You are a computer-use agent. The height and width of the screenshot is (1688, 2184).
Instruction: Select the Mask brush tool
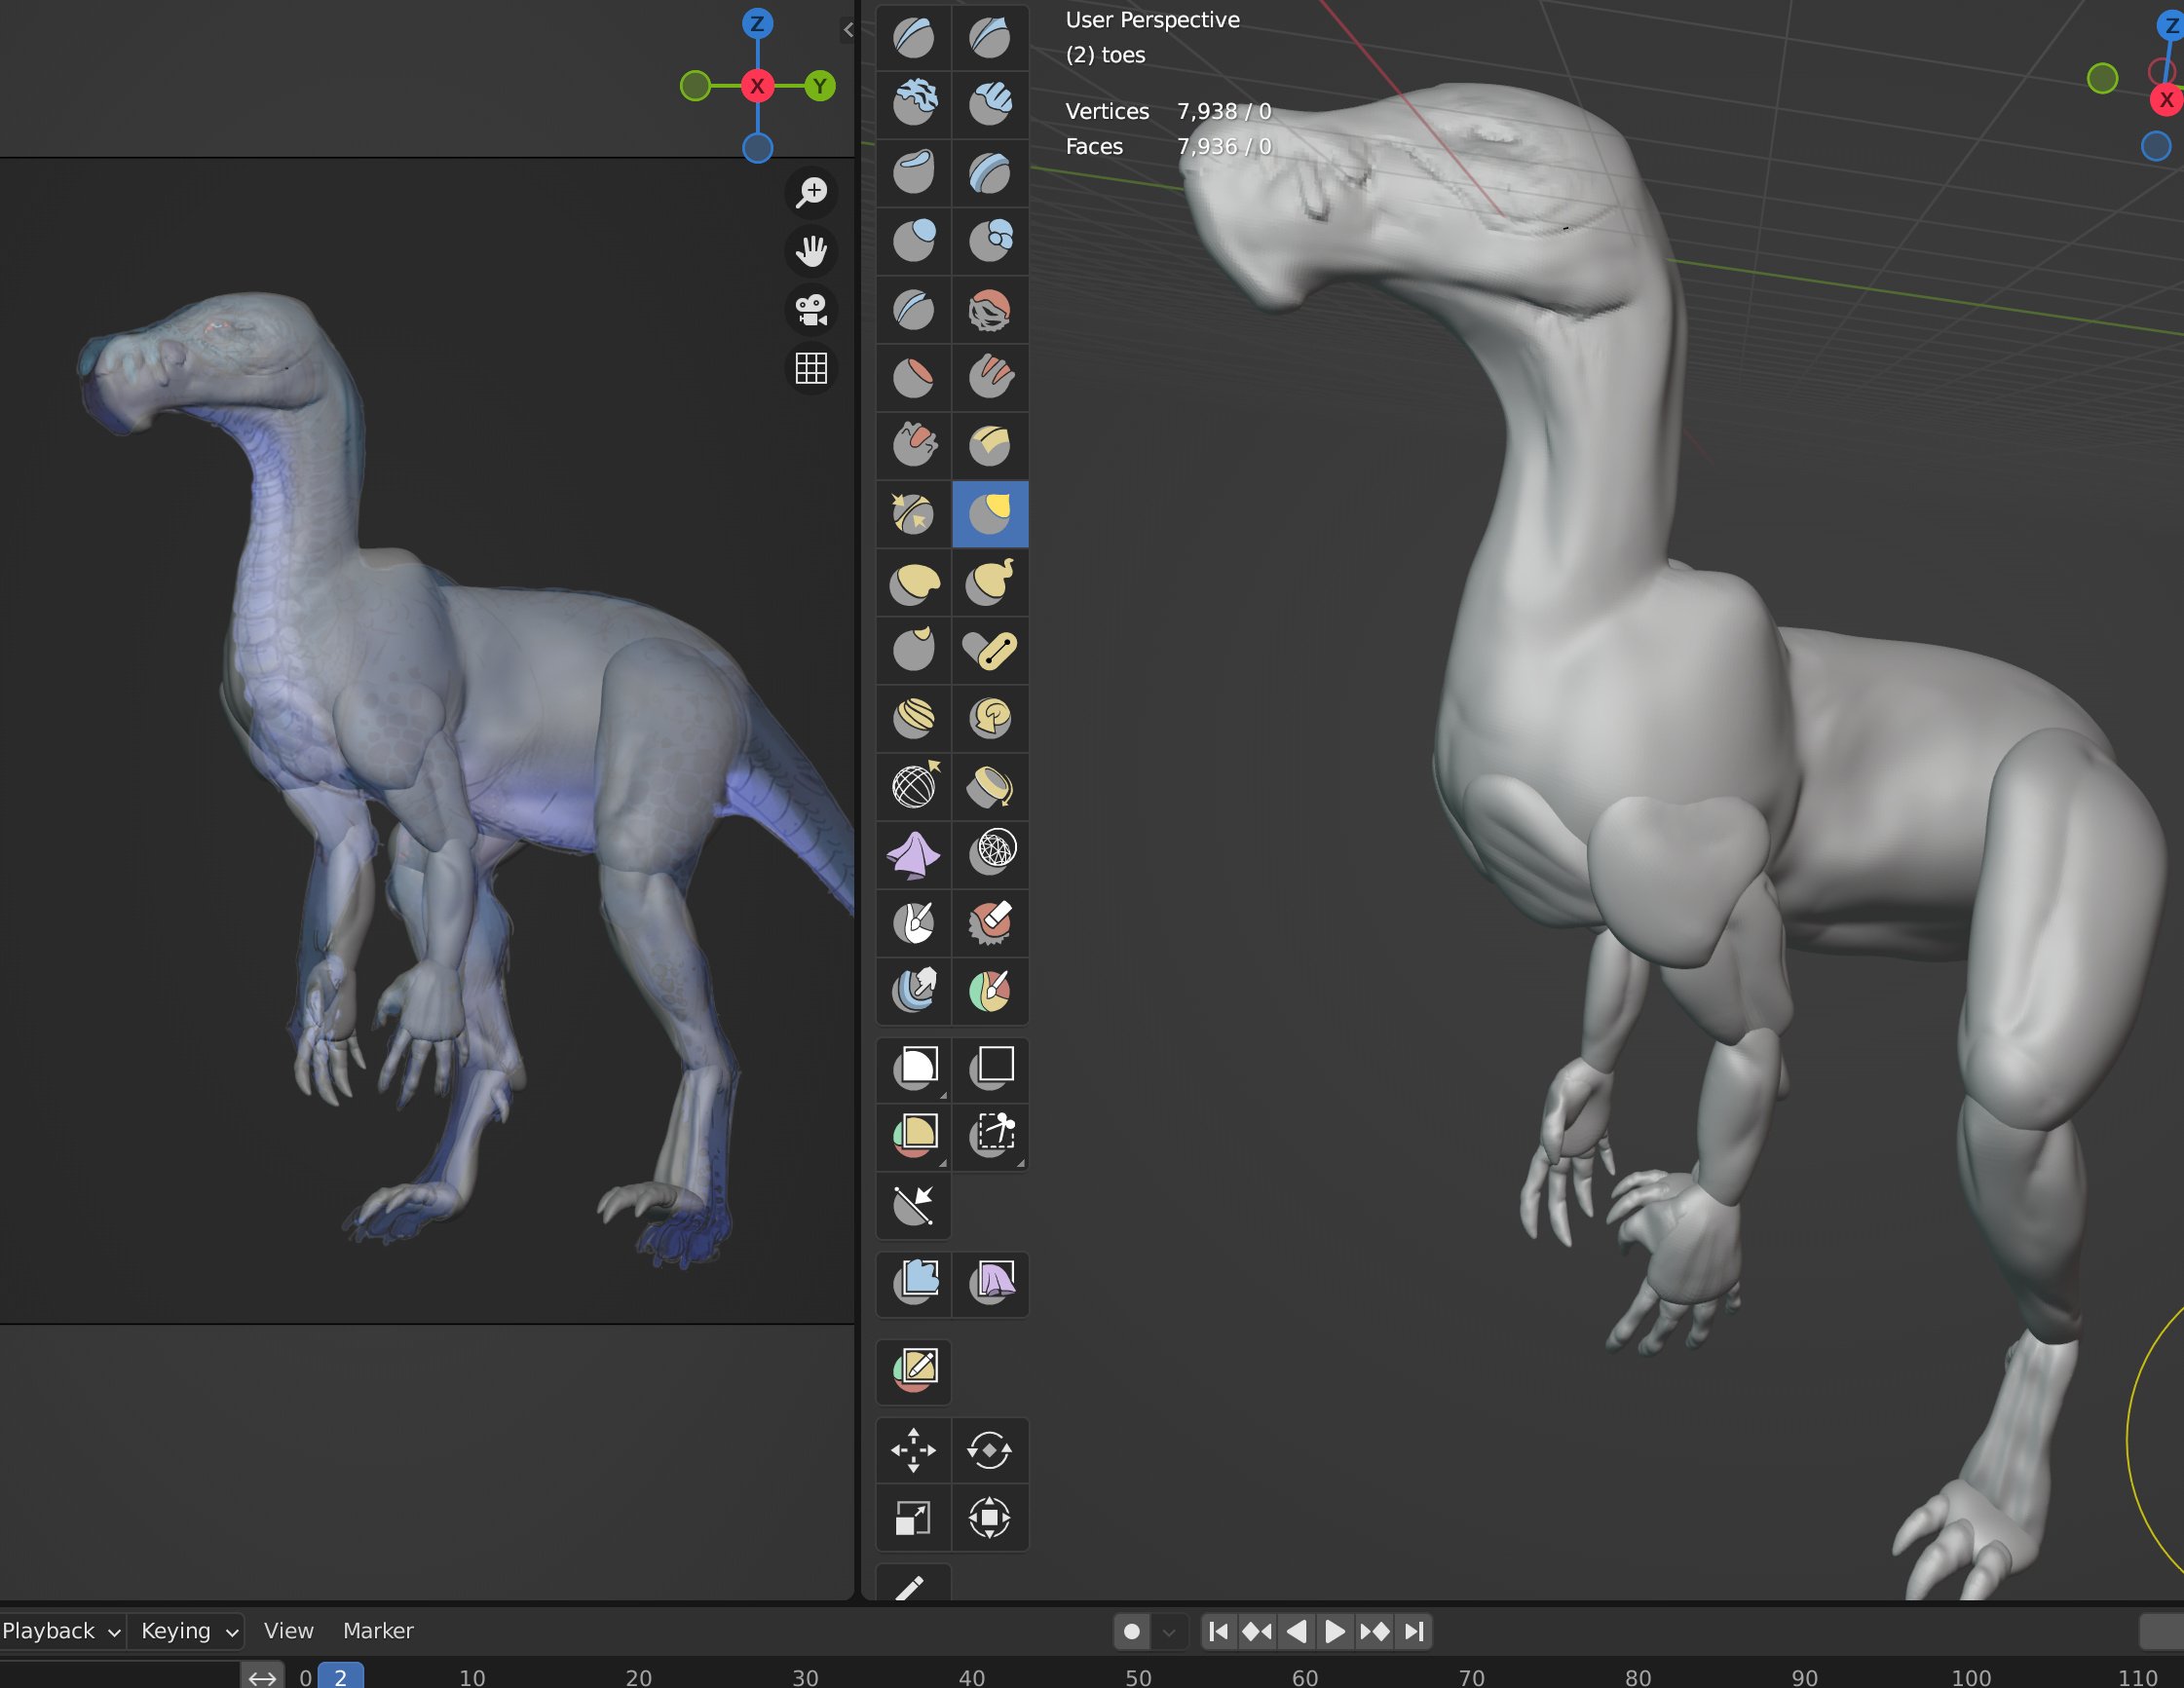[x=913, y=922]
